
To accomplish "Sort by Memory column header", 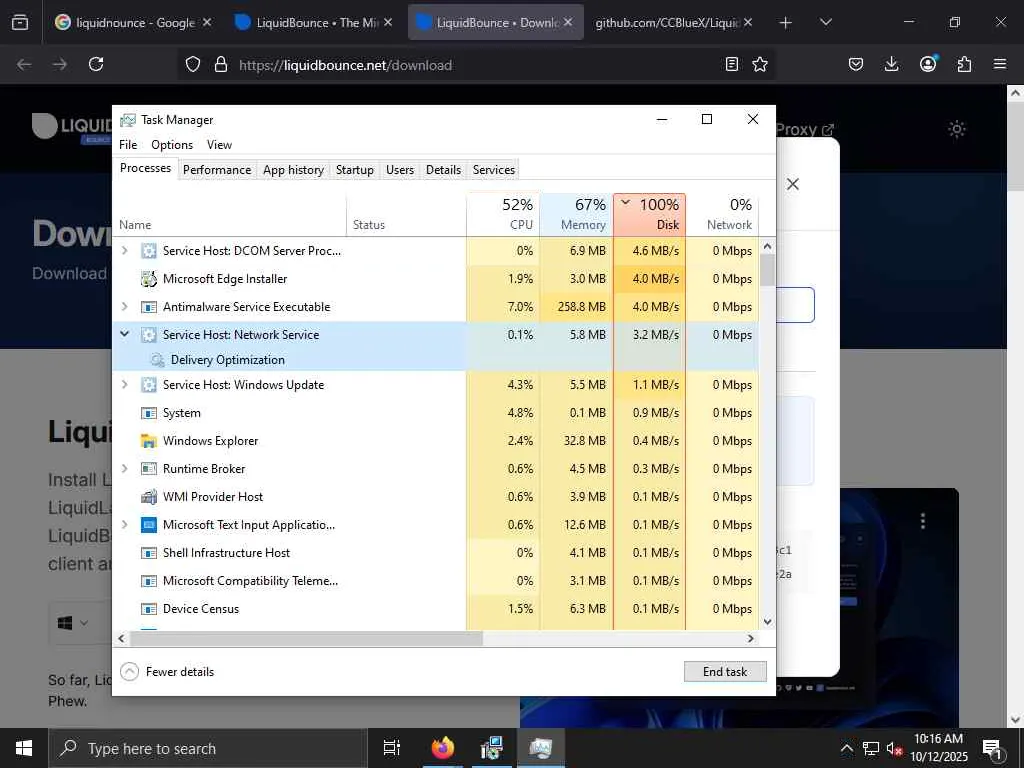I will coord(576,214).
